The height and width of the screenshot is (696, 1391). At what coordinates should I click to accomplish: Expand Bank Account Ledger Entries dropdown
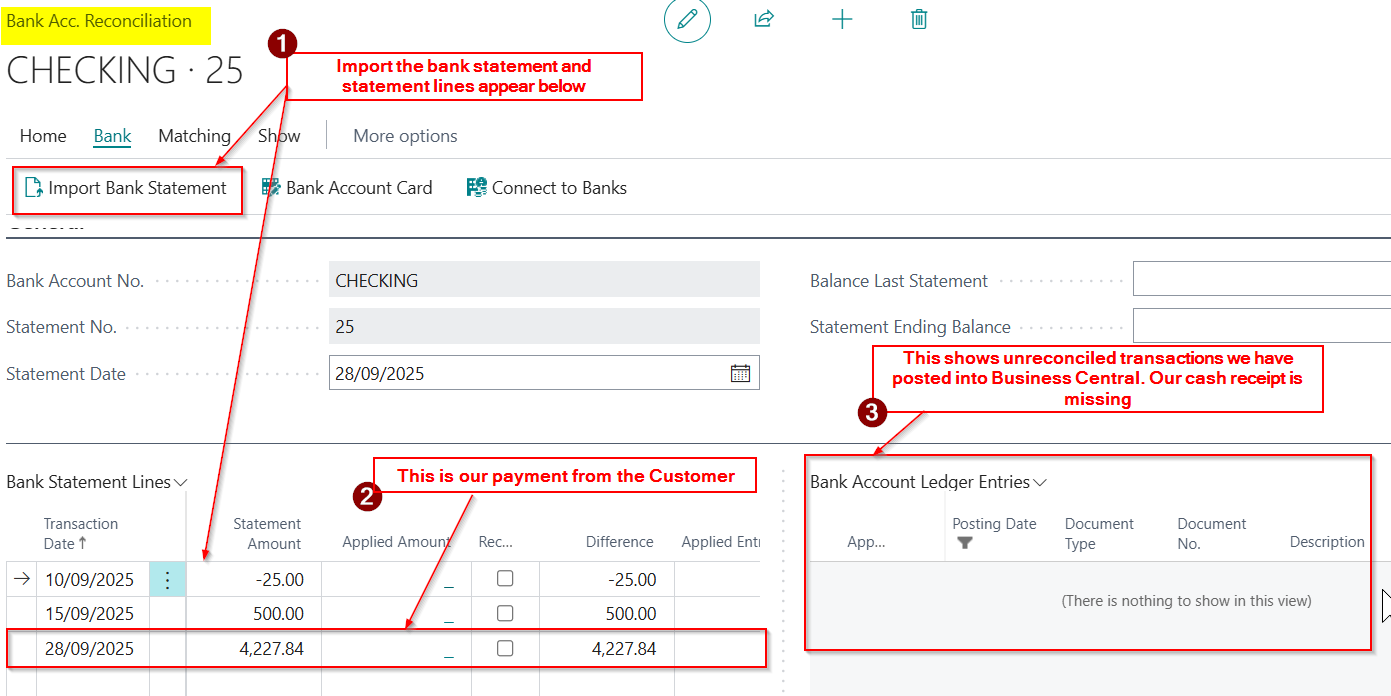point(1040,482)
